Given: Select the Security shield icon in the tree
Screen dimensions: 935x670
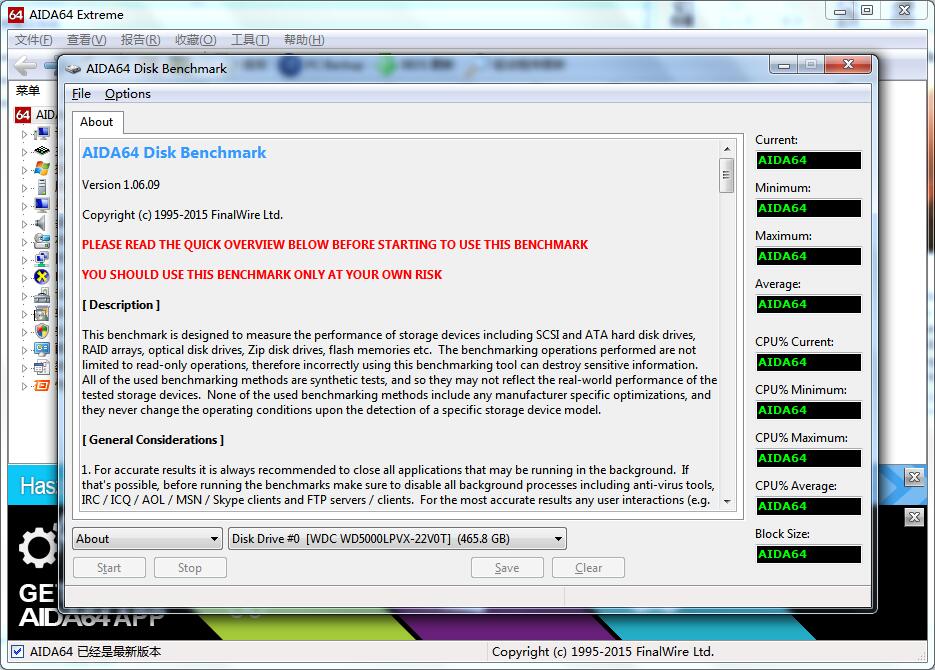Looking at the screenshot, I should click(41, 330).
